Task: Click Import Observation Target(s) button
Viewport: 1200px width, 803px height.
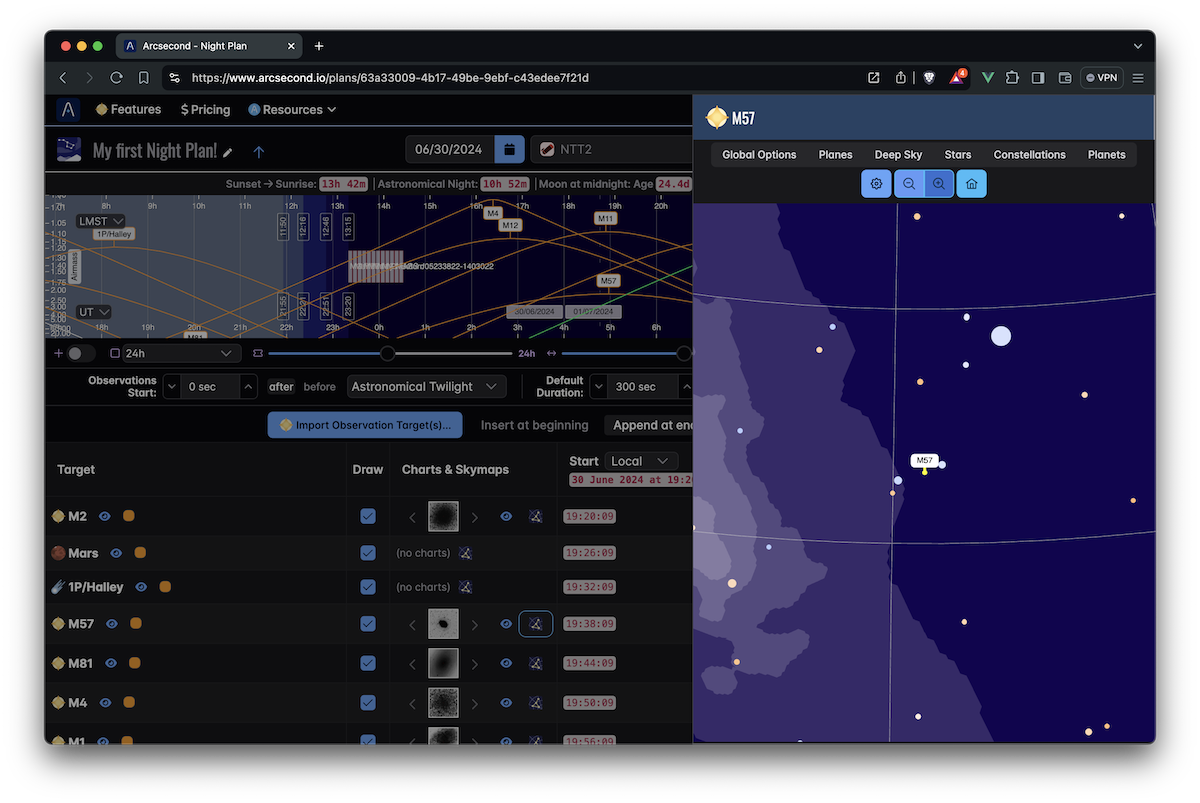Action: point(365,425)
